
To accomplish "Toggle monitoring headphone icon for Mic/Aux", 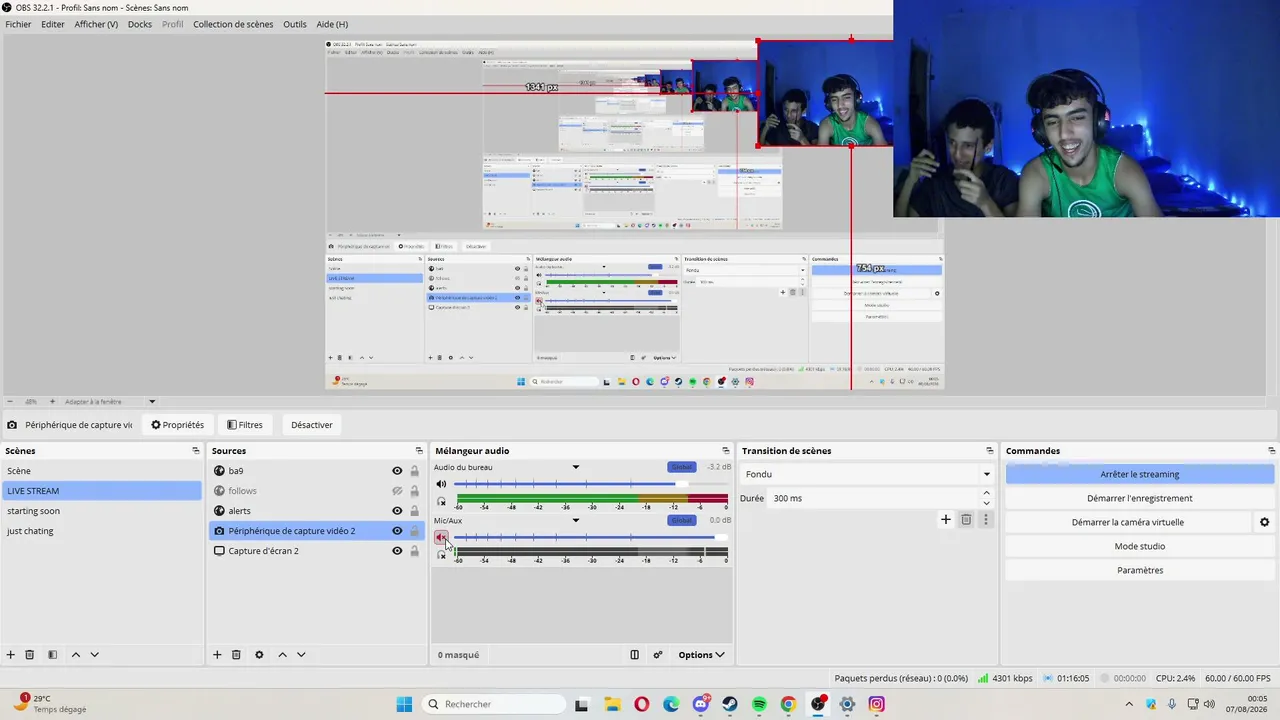I will pos(441,554).
